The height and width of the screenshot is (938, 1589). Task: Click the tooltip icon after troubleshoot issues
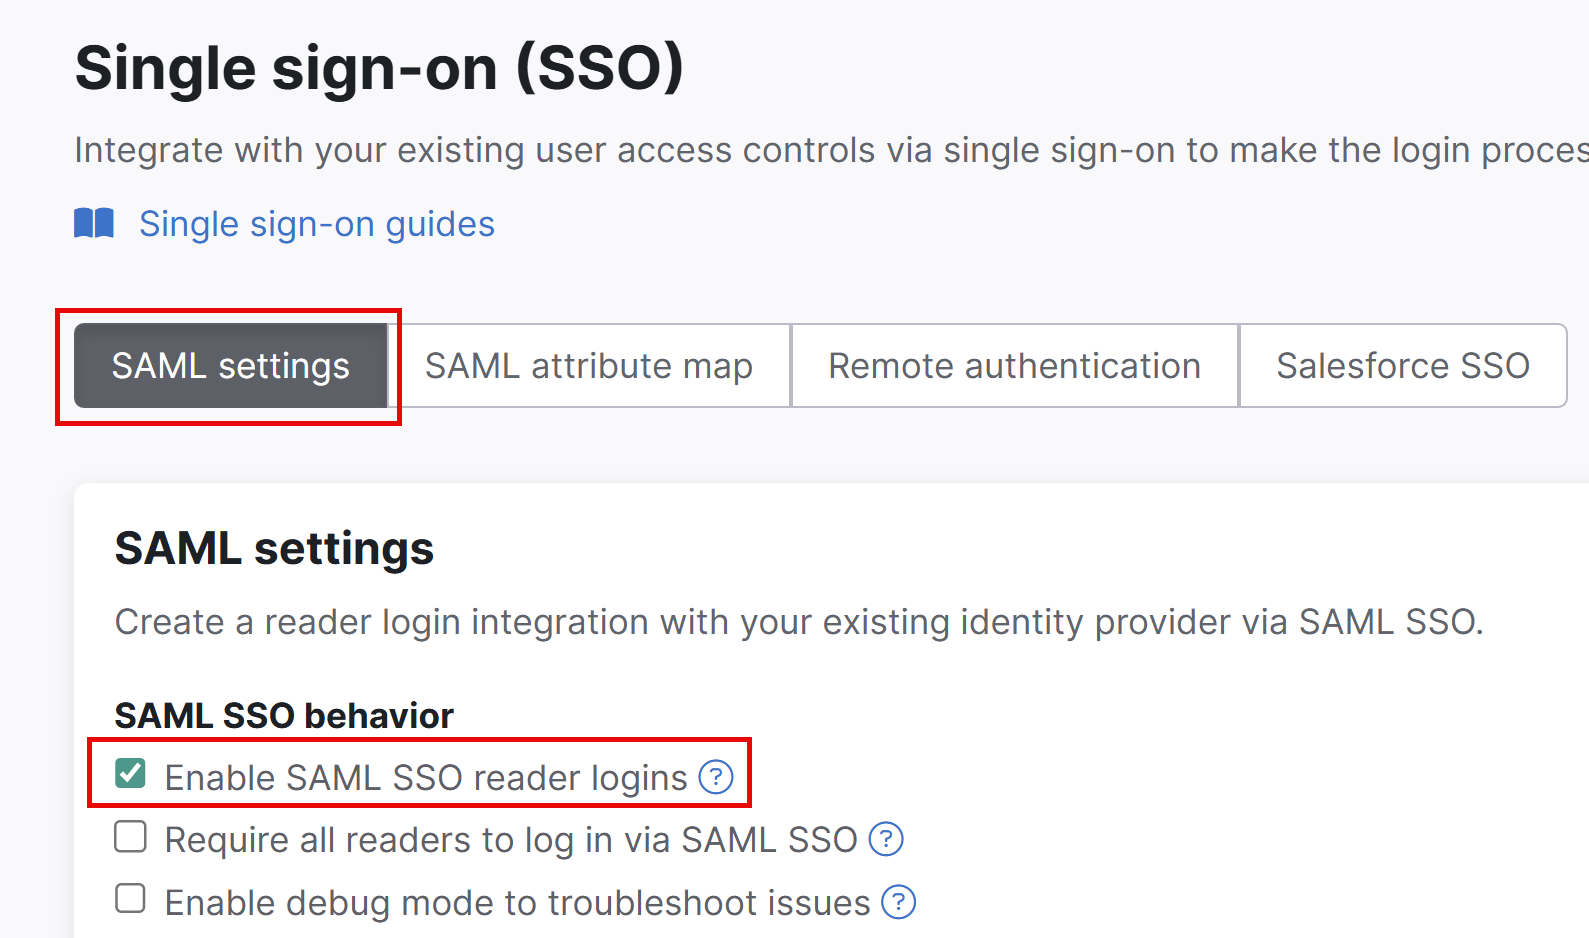[898, 902]
